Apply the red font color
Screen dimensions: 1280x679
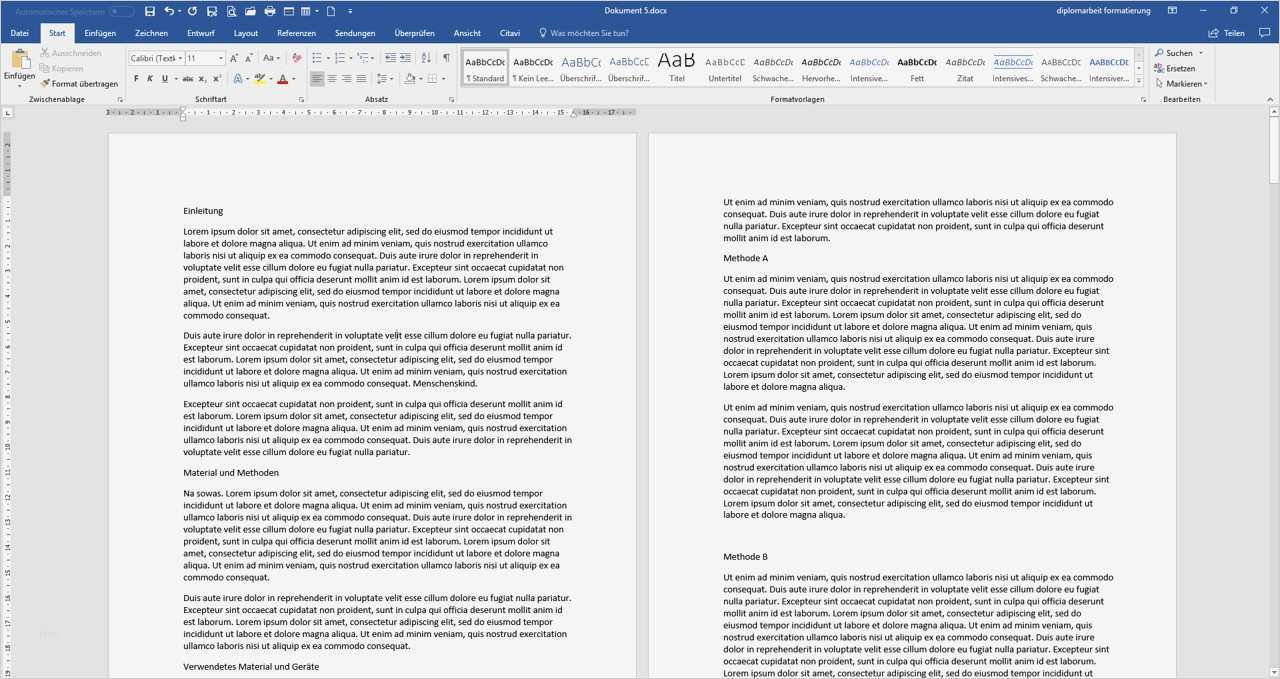282,78
